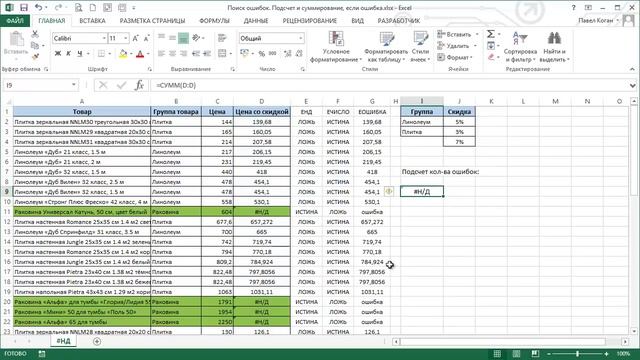Open the Format (Формат) cells menu

point(455,57)
